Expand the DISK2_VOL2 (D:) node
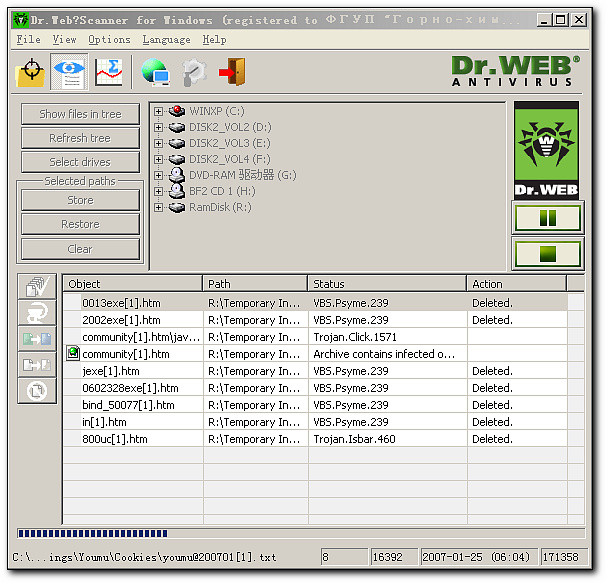 click(x=158, y=127)
